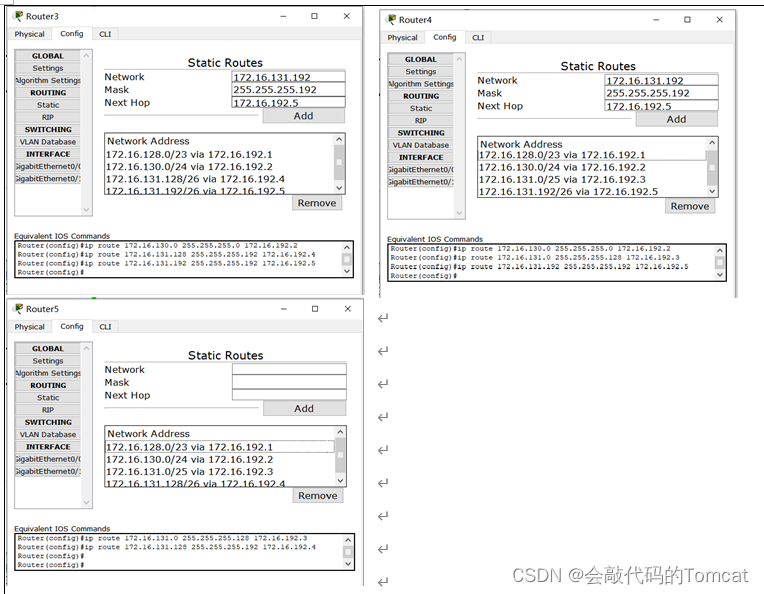This screenshot has height=594, width=764.
Task: Select Static routing in Router5 sidebar
Action: 48,398
